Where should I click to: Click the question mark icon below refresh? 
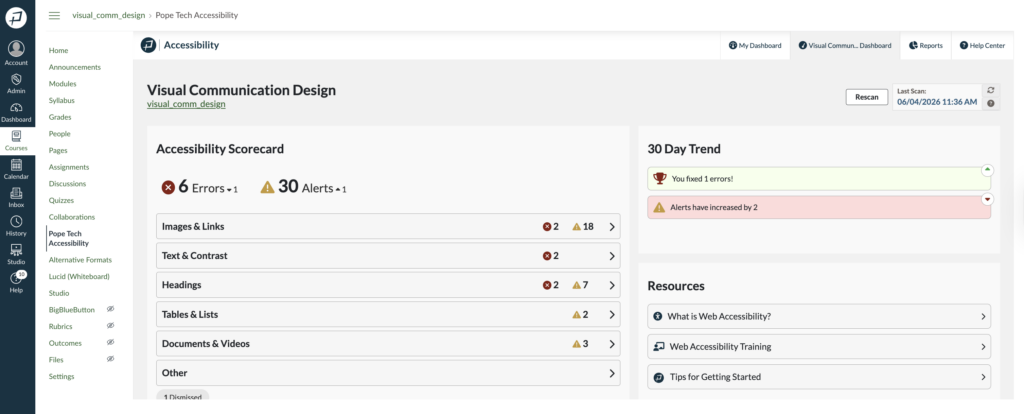click(991, 103)
